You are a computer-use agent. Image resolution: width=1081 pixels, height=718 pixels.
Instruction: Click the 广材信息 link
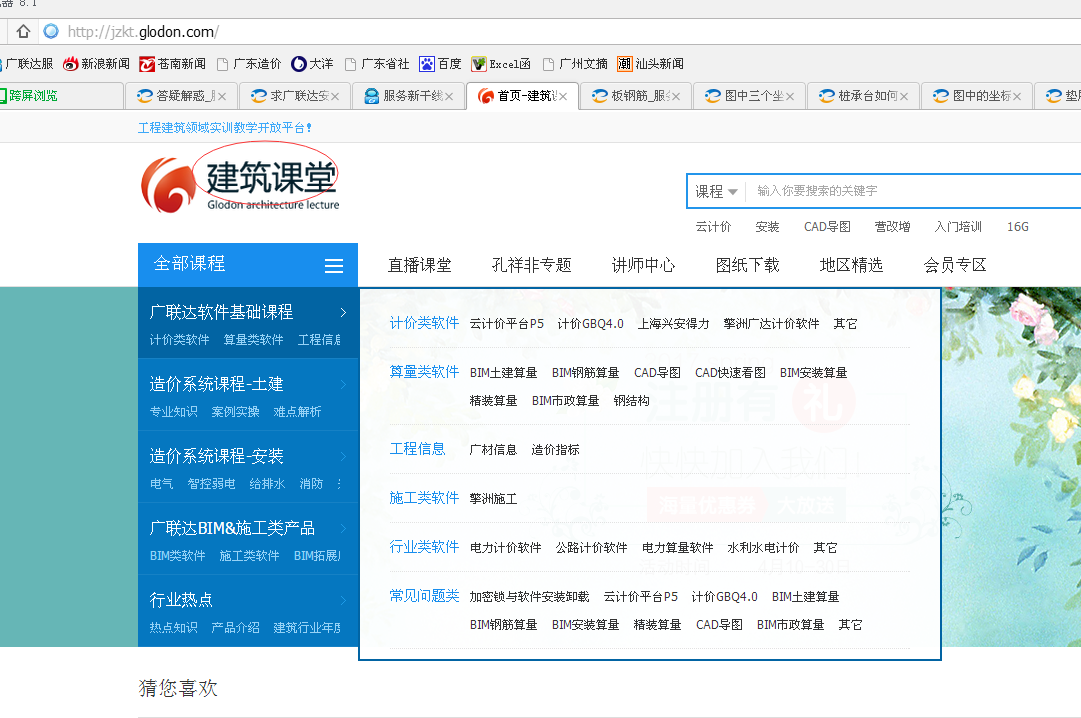point(493,450)
